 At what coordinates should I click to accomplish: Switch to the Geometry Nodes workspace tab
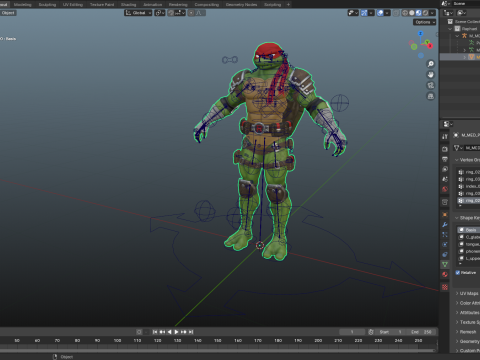(241, 5)
